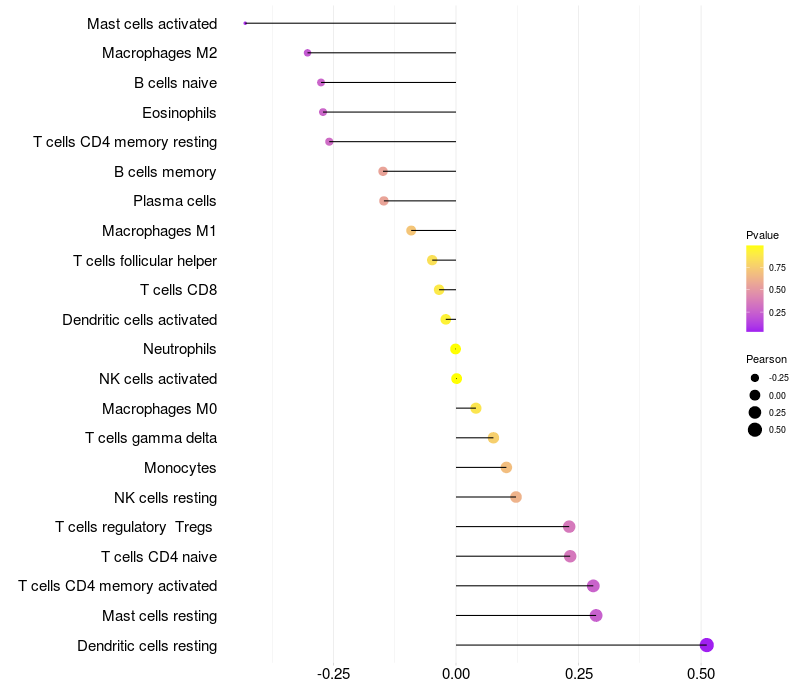Click the T cells regulatory Tregs dot
Screen dimensions: 800x700
point(569,527)
